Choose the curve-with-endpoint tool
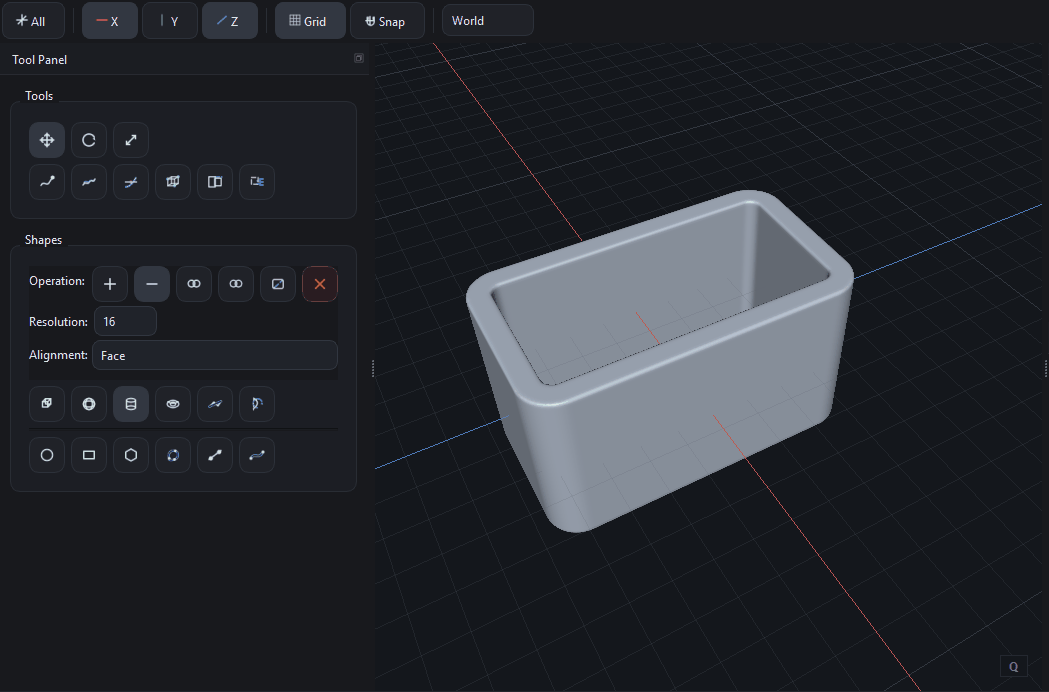 click(47, 181)
